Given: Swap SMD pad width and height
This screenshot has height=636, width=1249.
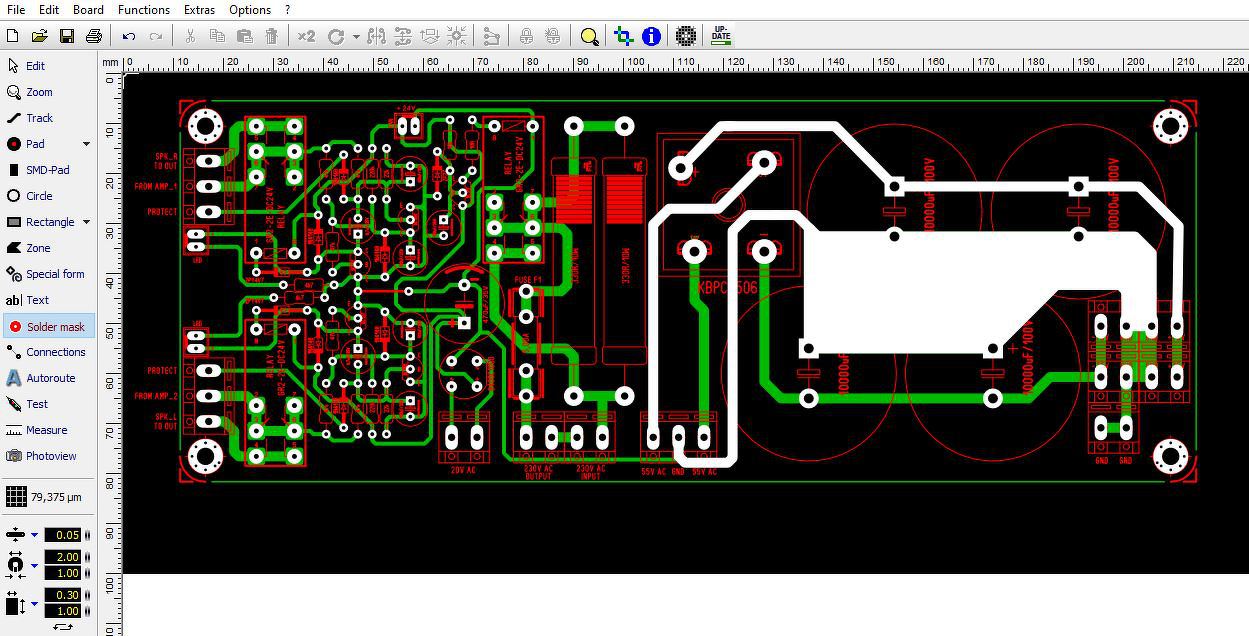Looking at the screenshot, I should coord(63,627).
